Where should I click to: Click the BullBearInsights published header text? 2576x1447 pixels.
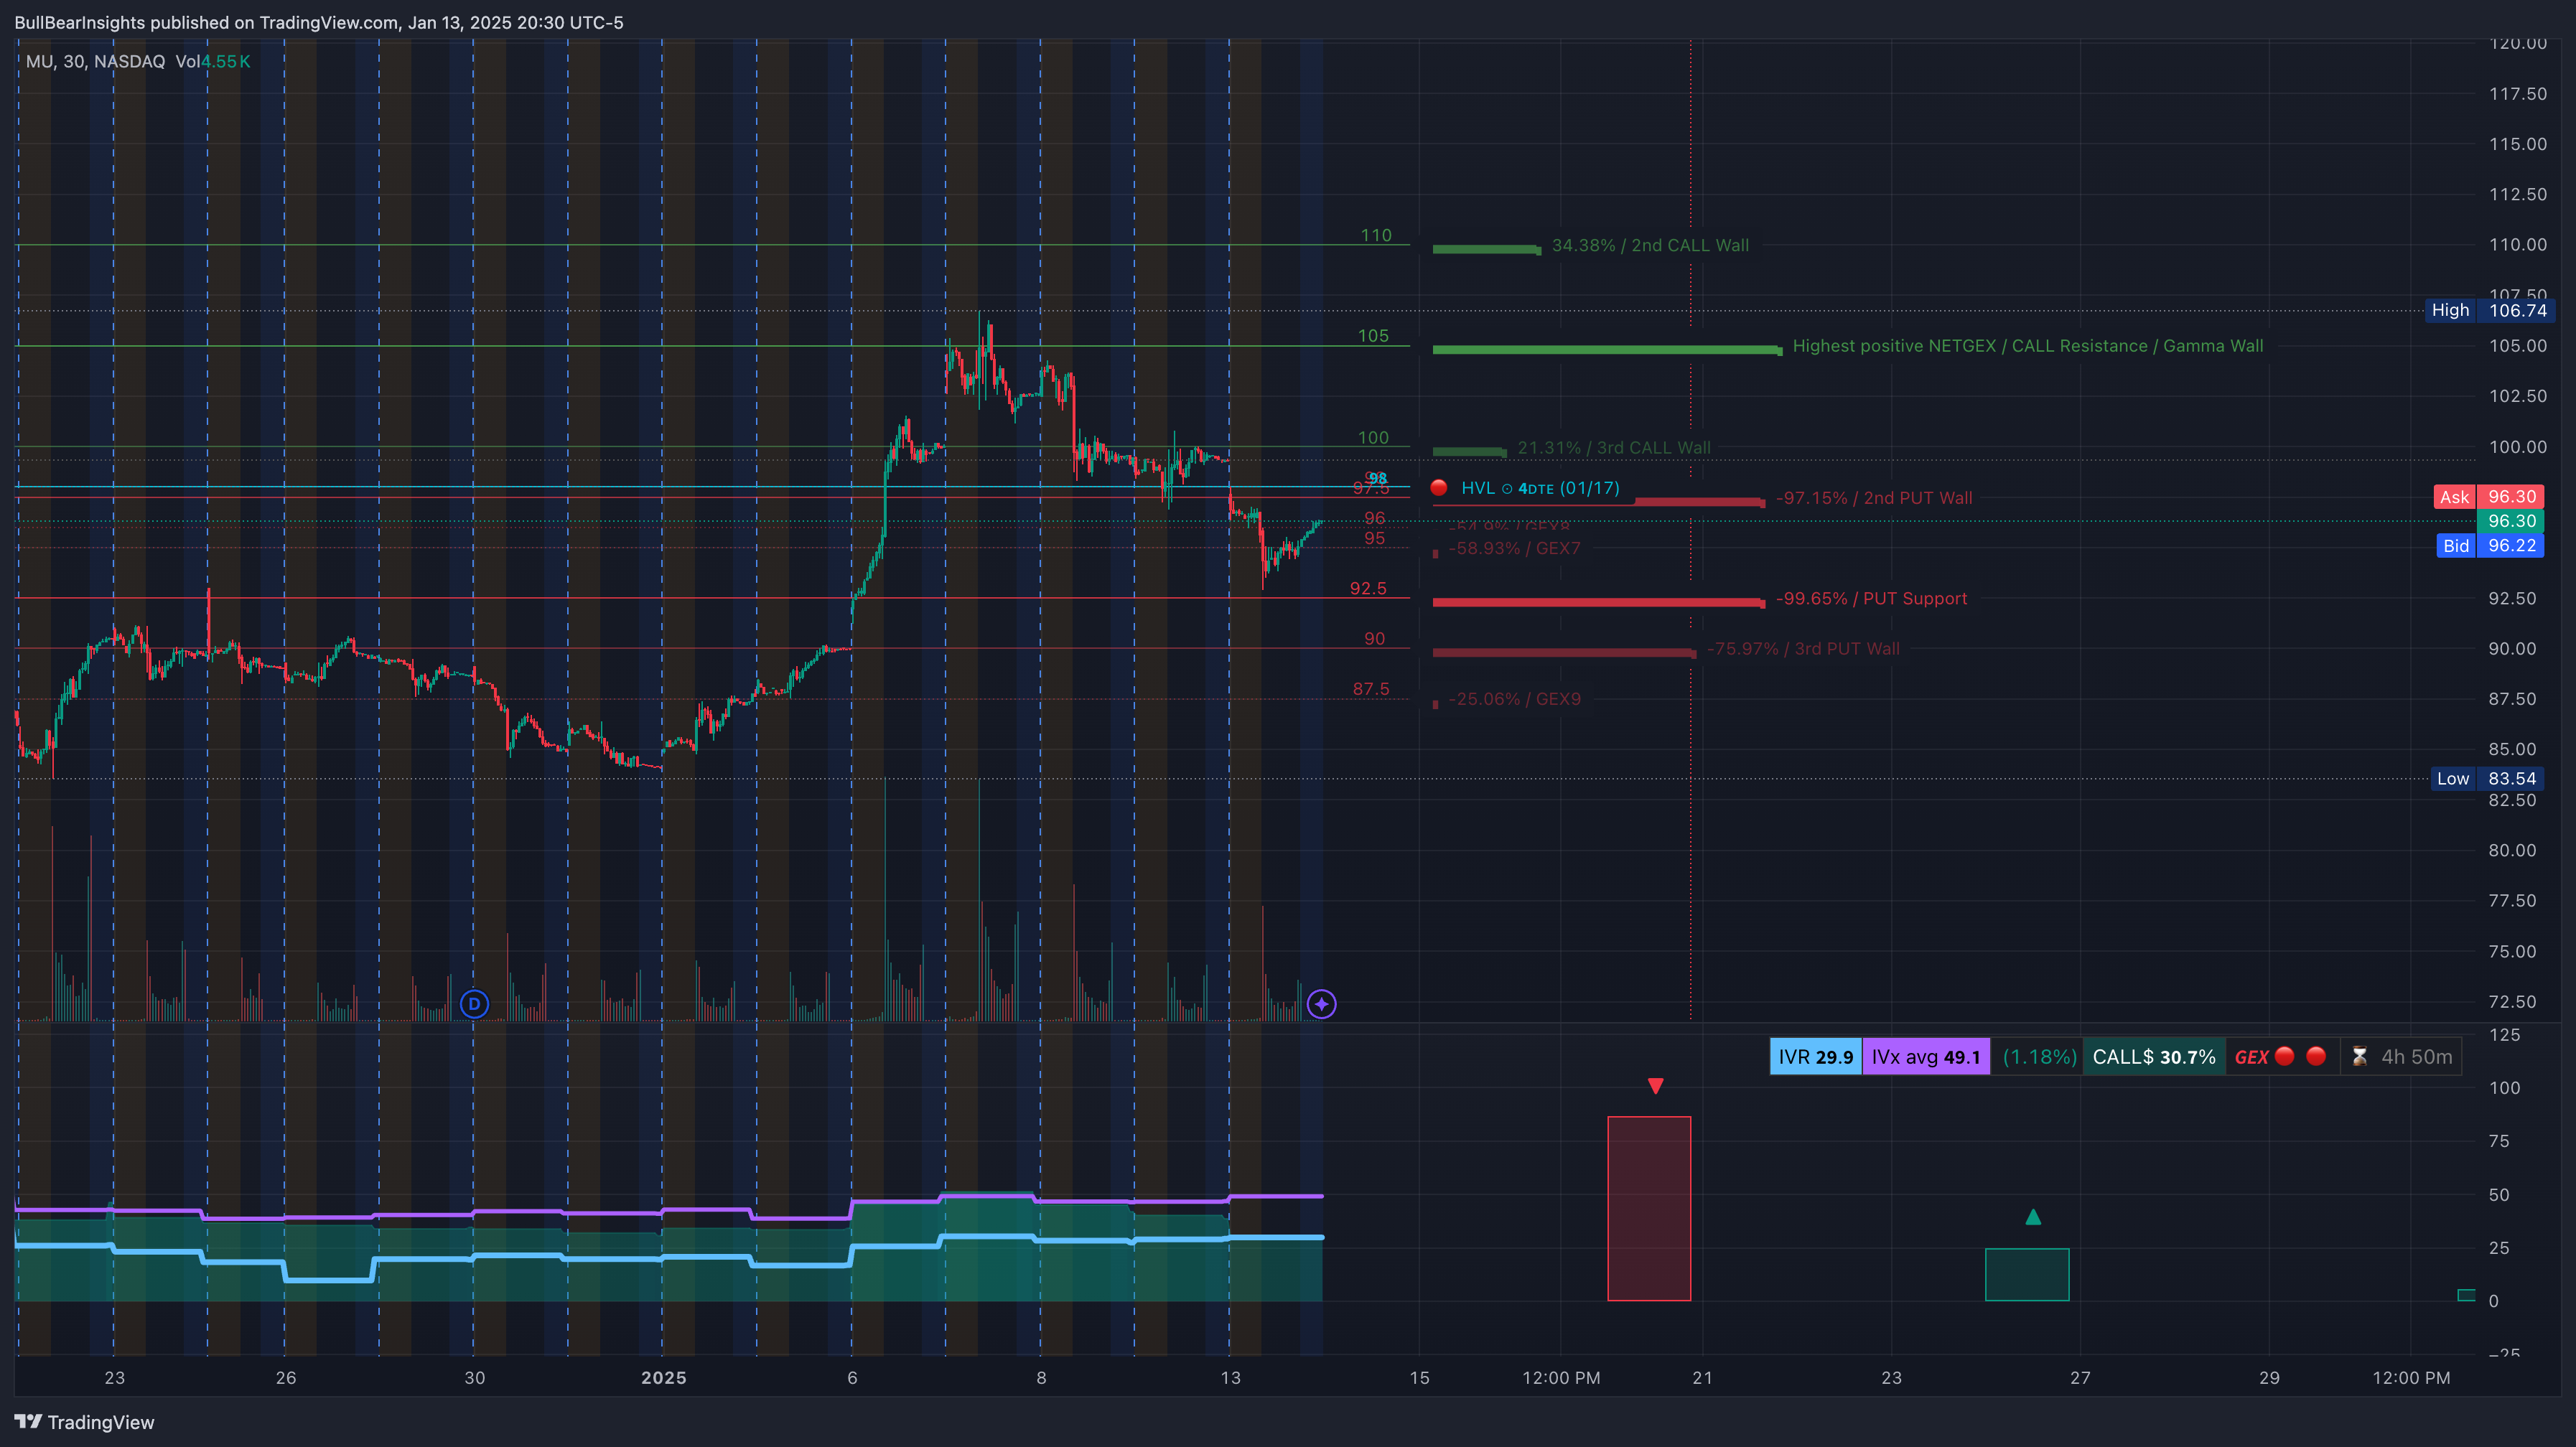coord(318,22)
